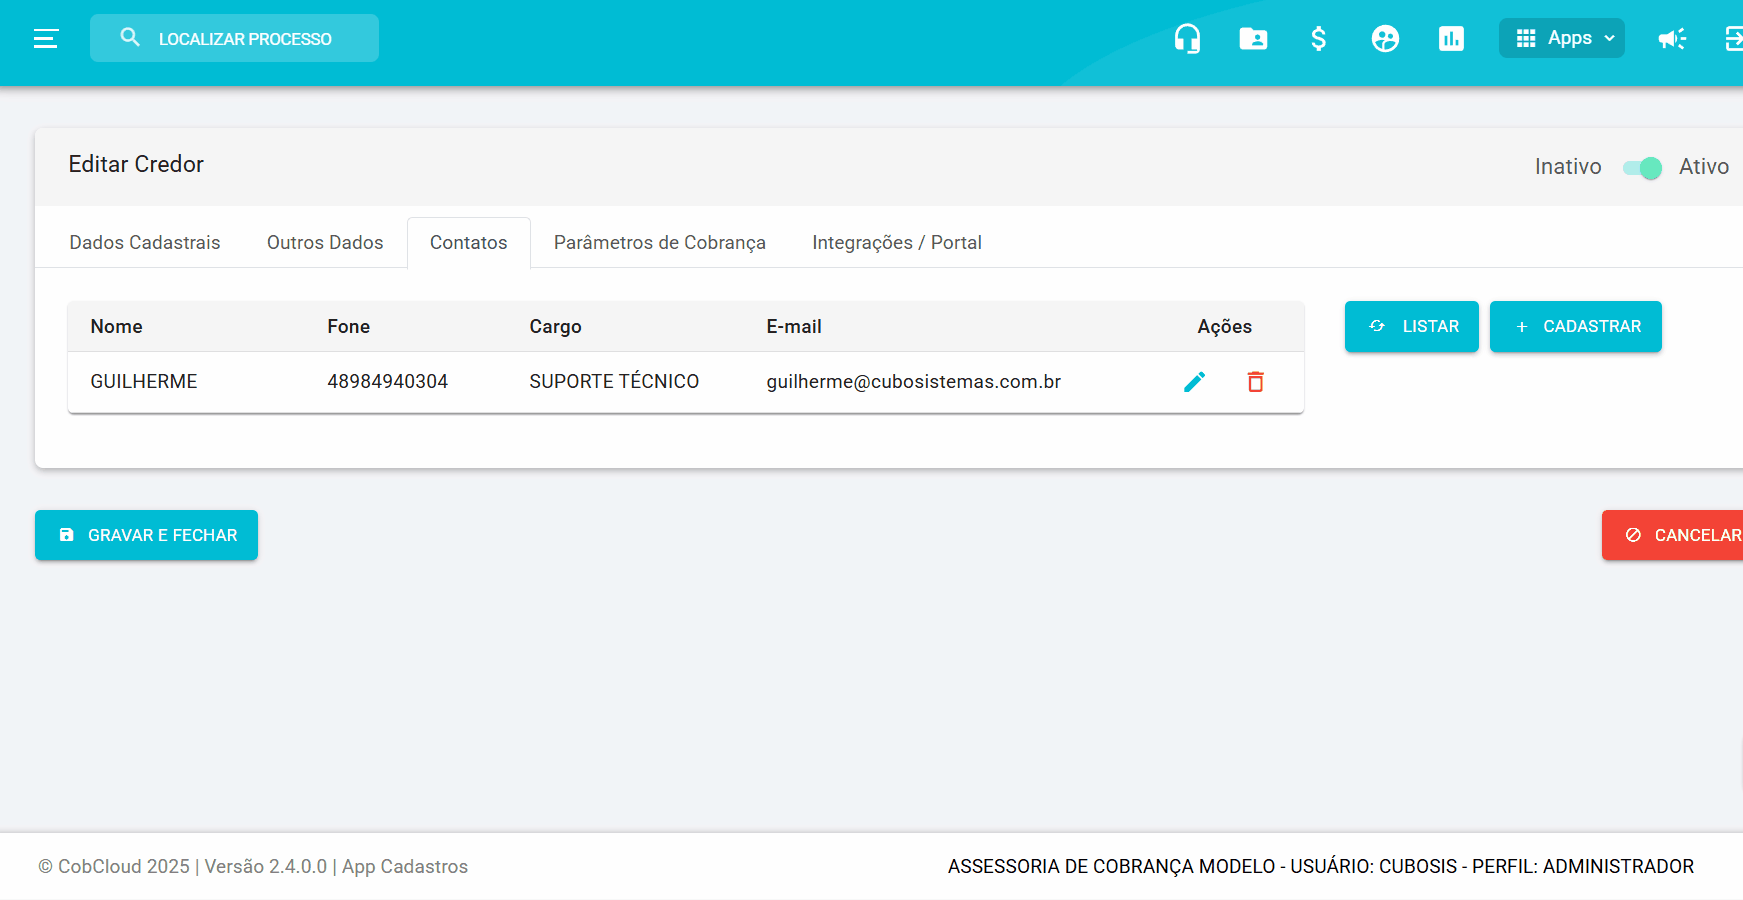
Task: Focus the LOCALIZAR PROCESSO search field
Action: point(234,38)
